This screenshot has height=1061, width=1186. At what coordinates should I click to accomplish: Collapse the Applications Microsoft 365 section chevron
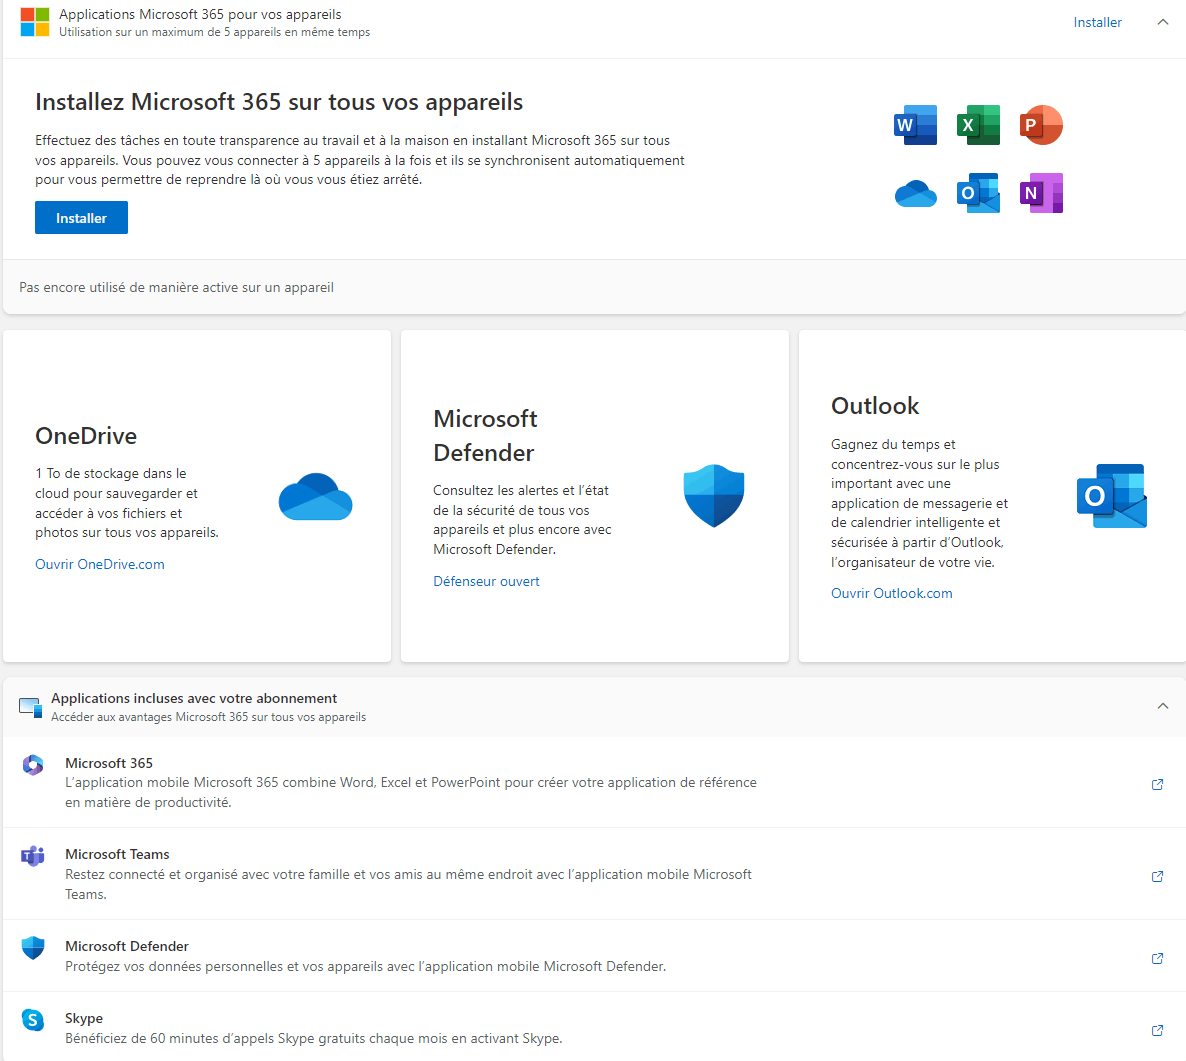pyautogui.click(x=1163, y=22)
